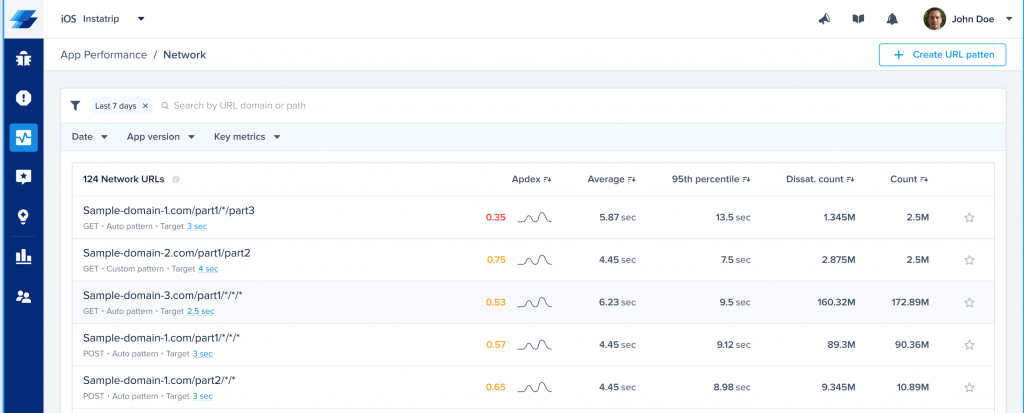The image size is (1024, 413).
Task: Click the megaphone announcements icon
Action: 824,19
